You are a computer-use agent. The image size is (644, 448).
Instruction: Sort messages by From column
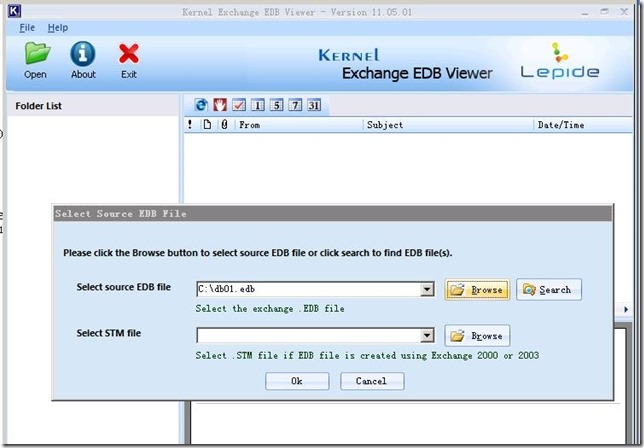[299, 124]
